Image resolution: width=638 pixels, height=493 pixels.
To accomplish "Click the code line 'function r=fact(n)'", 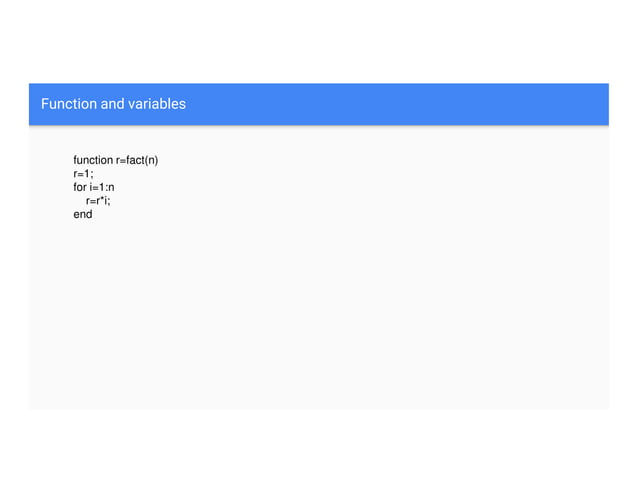I will pos(116,160).
